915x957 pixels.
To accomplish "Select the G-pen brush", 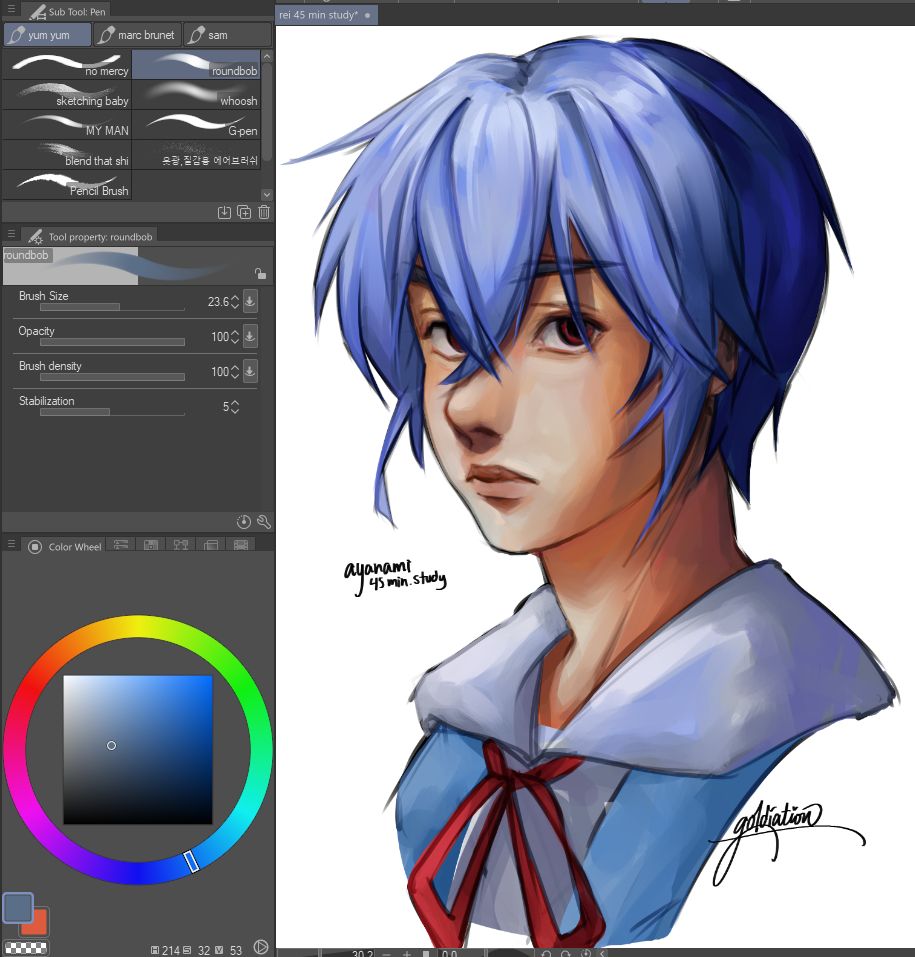I will [x=196, y=125].
